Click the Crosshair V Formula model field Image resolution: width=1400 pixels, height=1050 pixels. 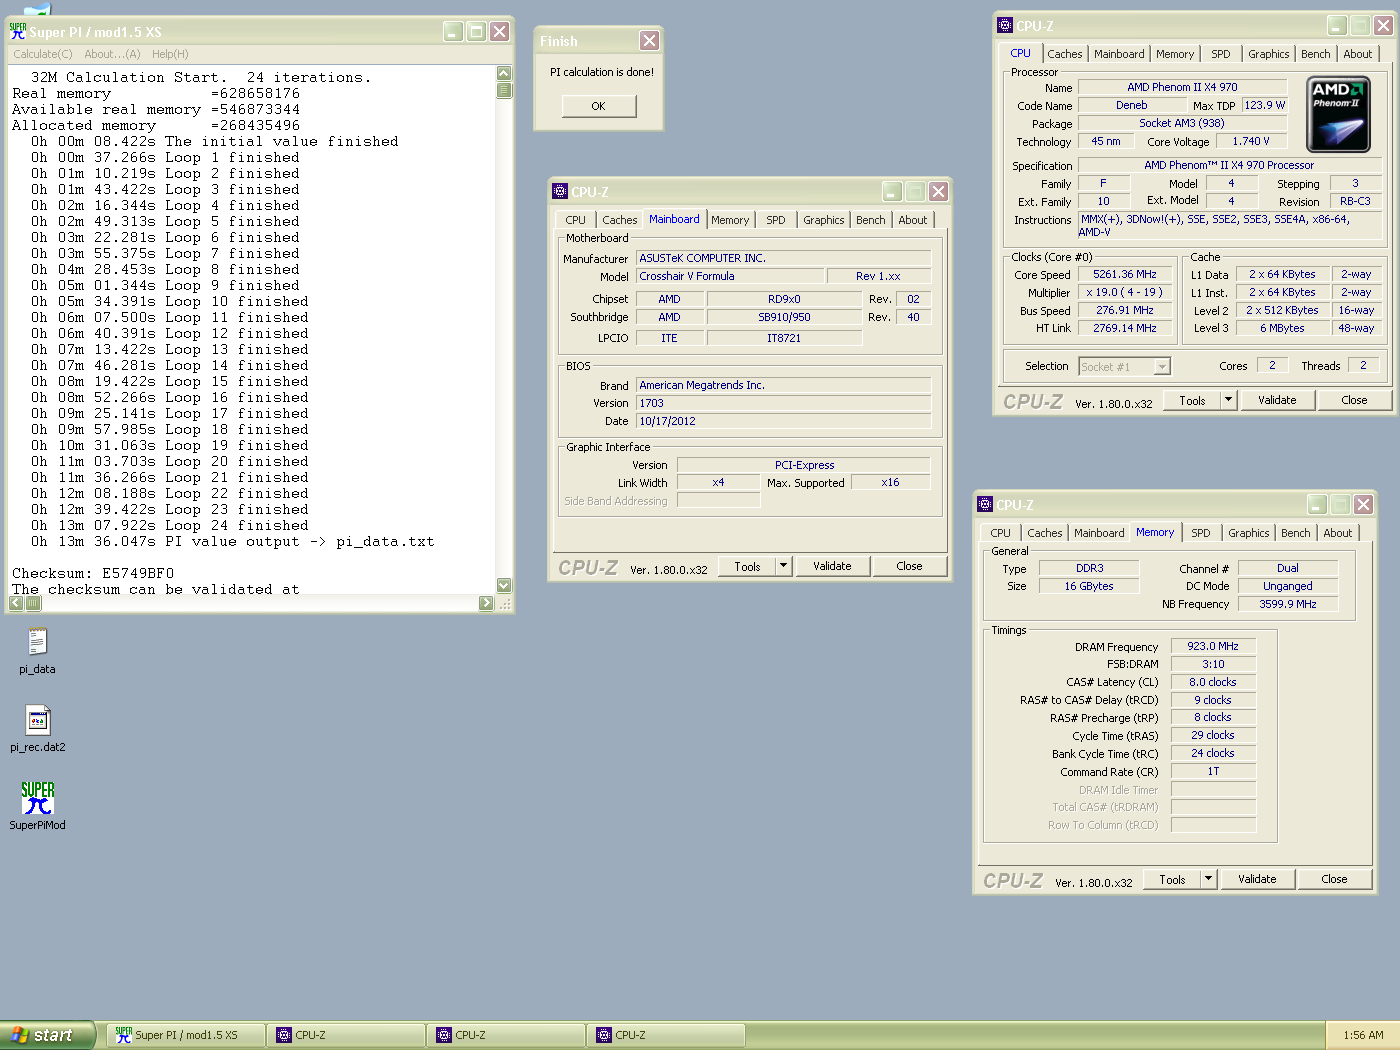[x=730, y=276]
